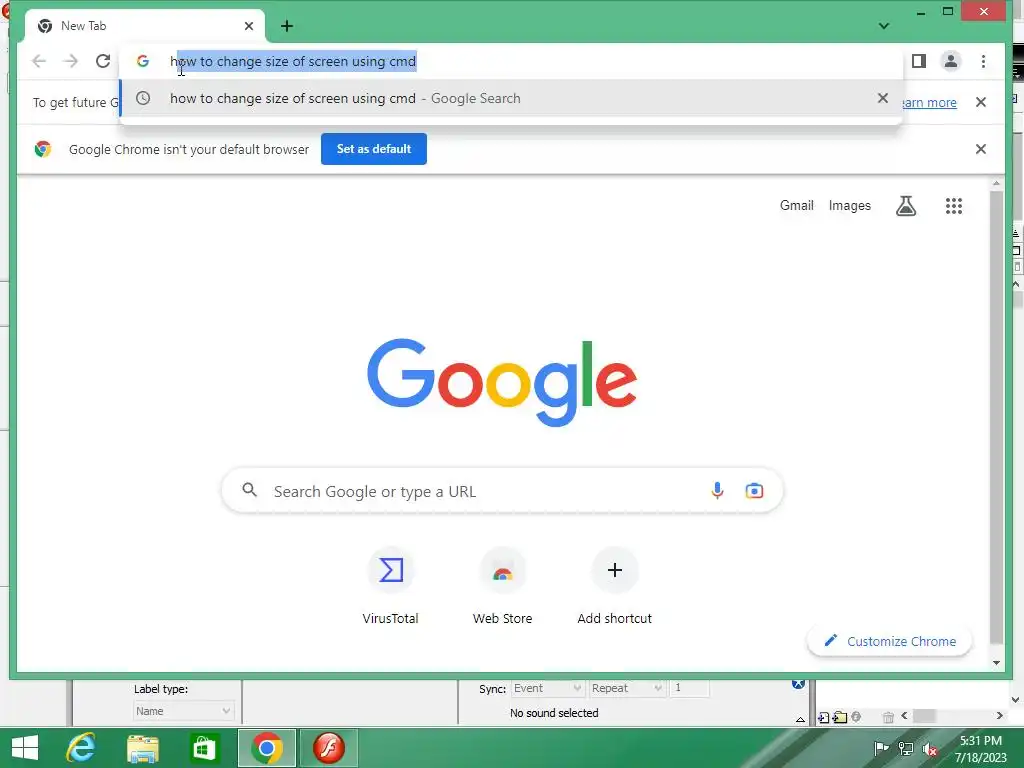Open the Chrome three-dot menu
The image size is (1024, 768).
coord(984,61)
